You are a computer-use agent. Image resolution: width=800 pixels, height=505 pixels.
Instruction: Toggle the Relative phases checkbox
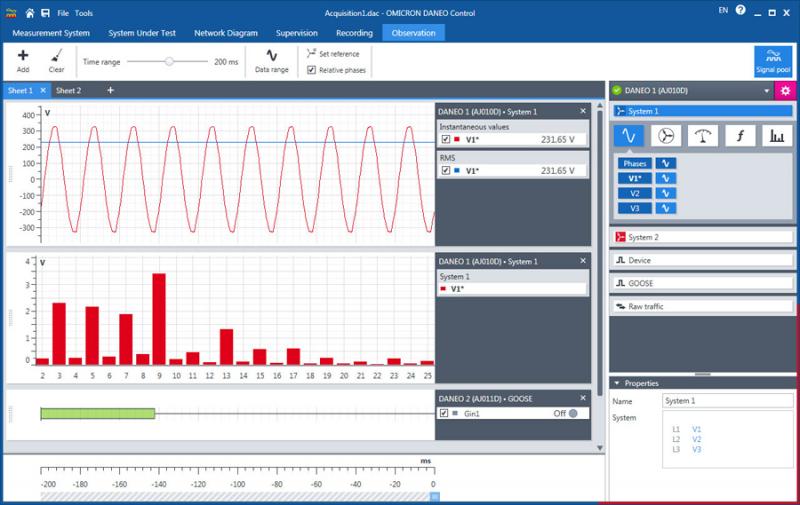311,70
